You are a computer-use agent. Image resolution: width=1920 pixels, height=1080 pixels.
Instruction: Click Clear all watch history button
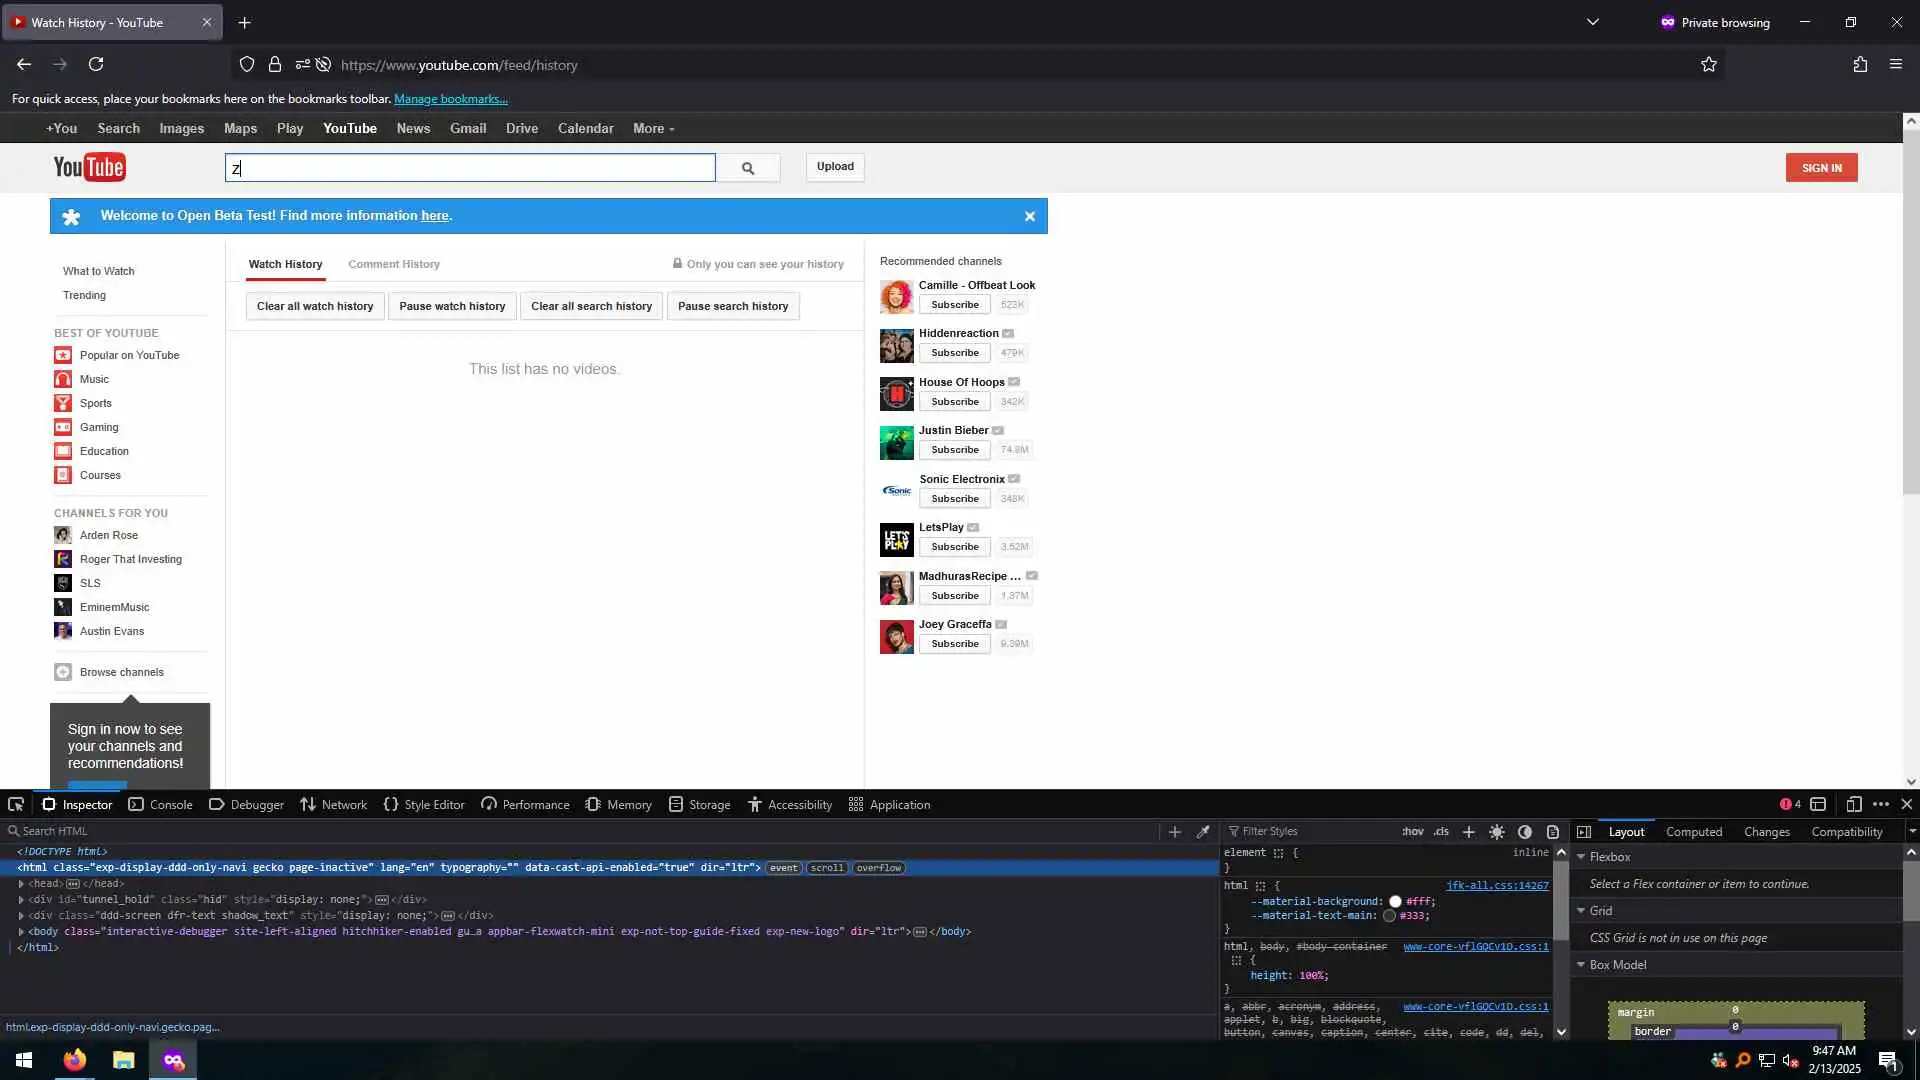(314, 306)
